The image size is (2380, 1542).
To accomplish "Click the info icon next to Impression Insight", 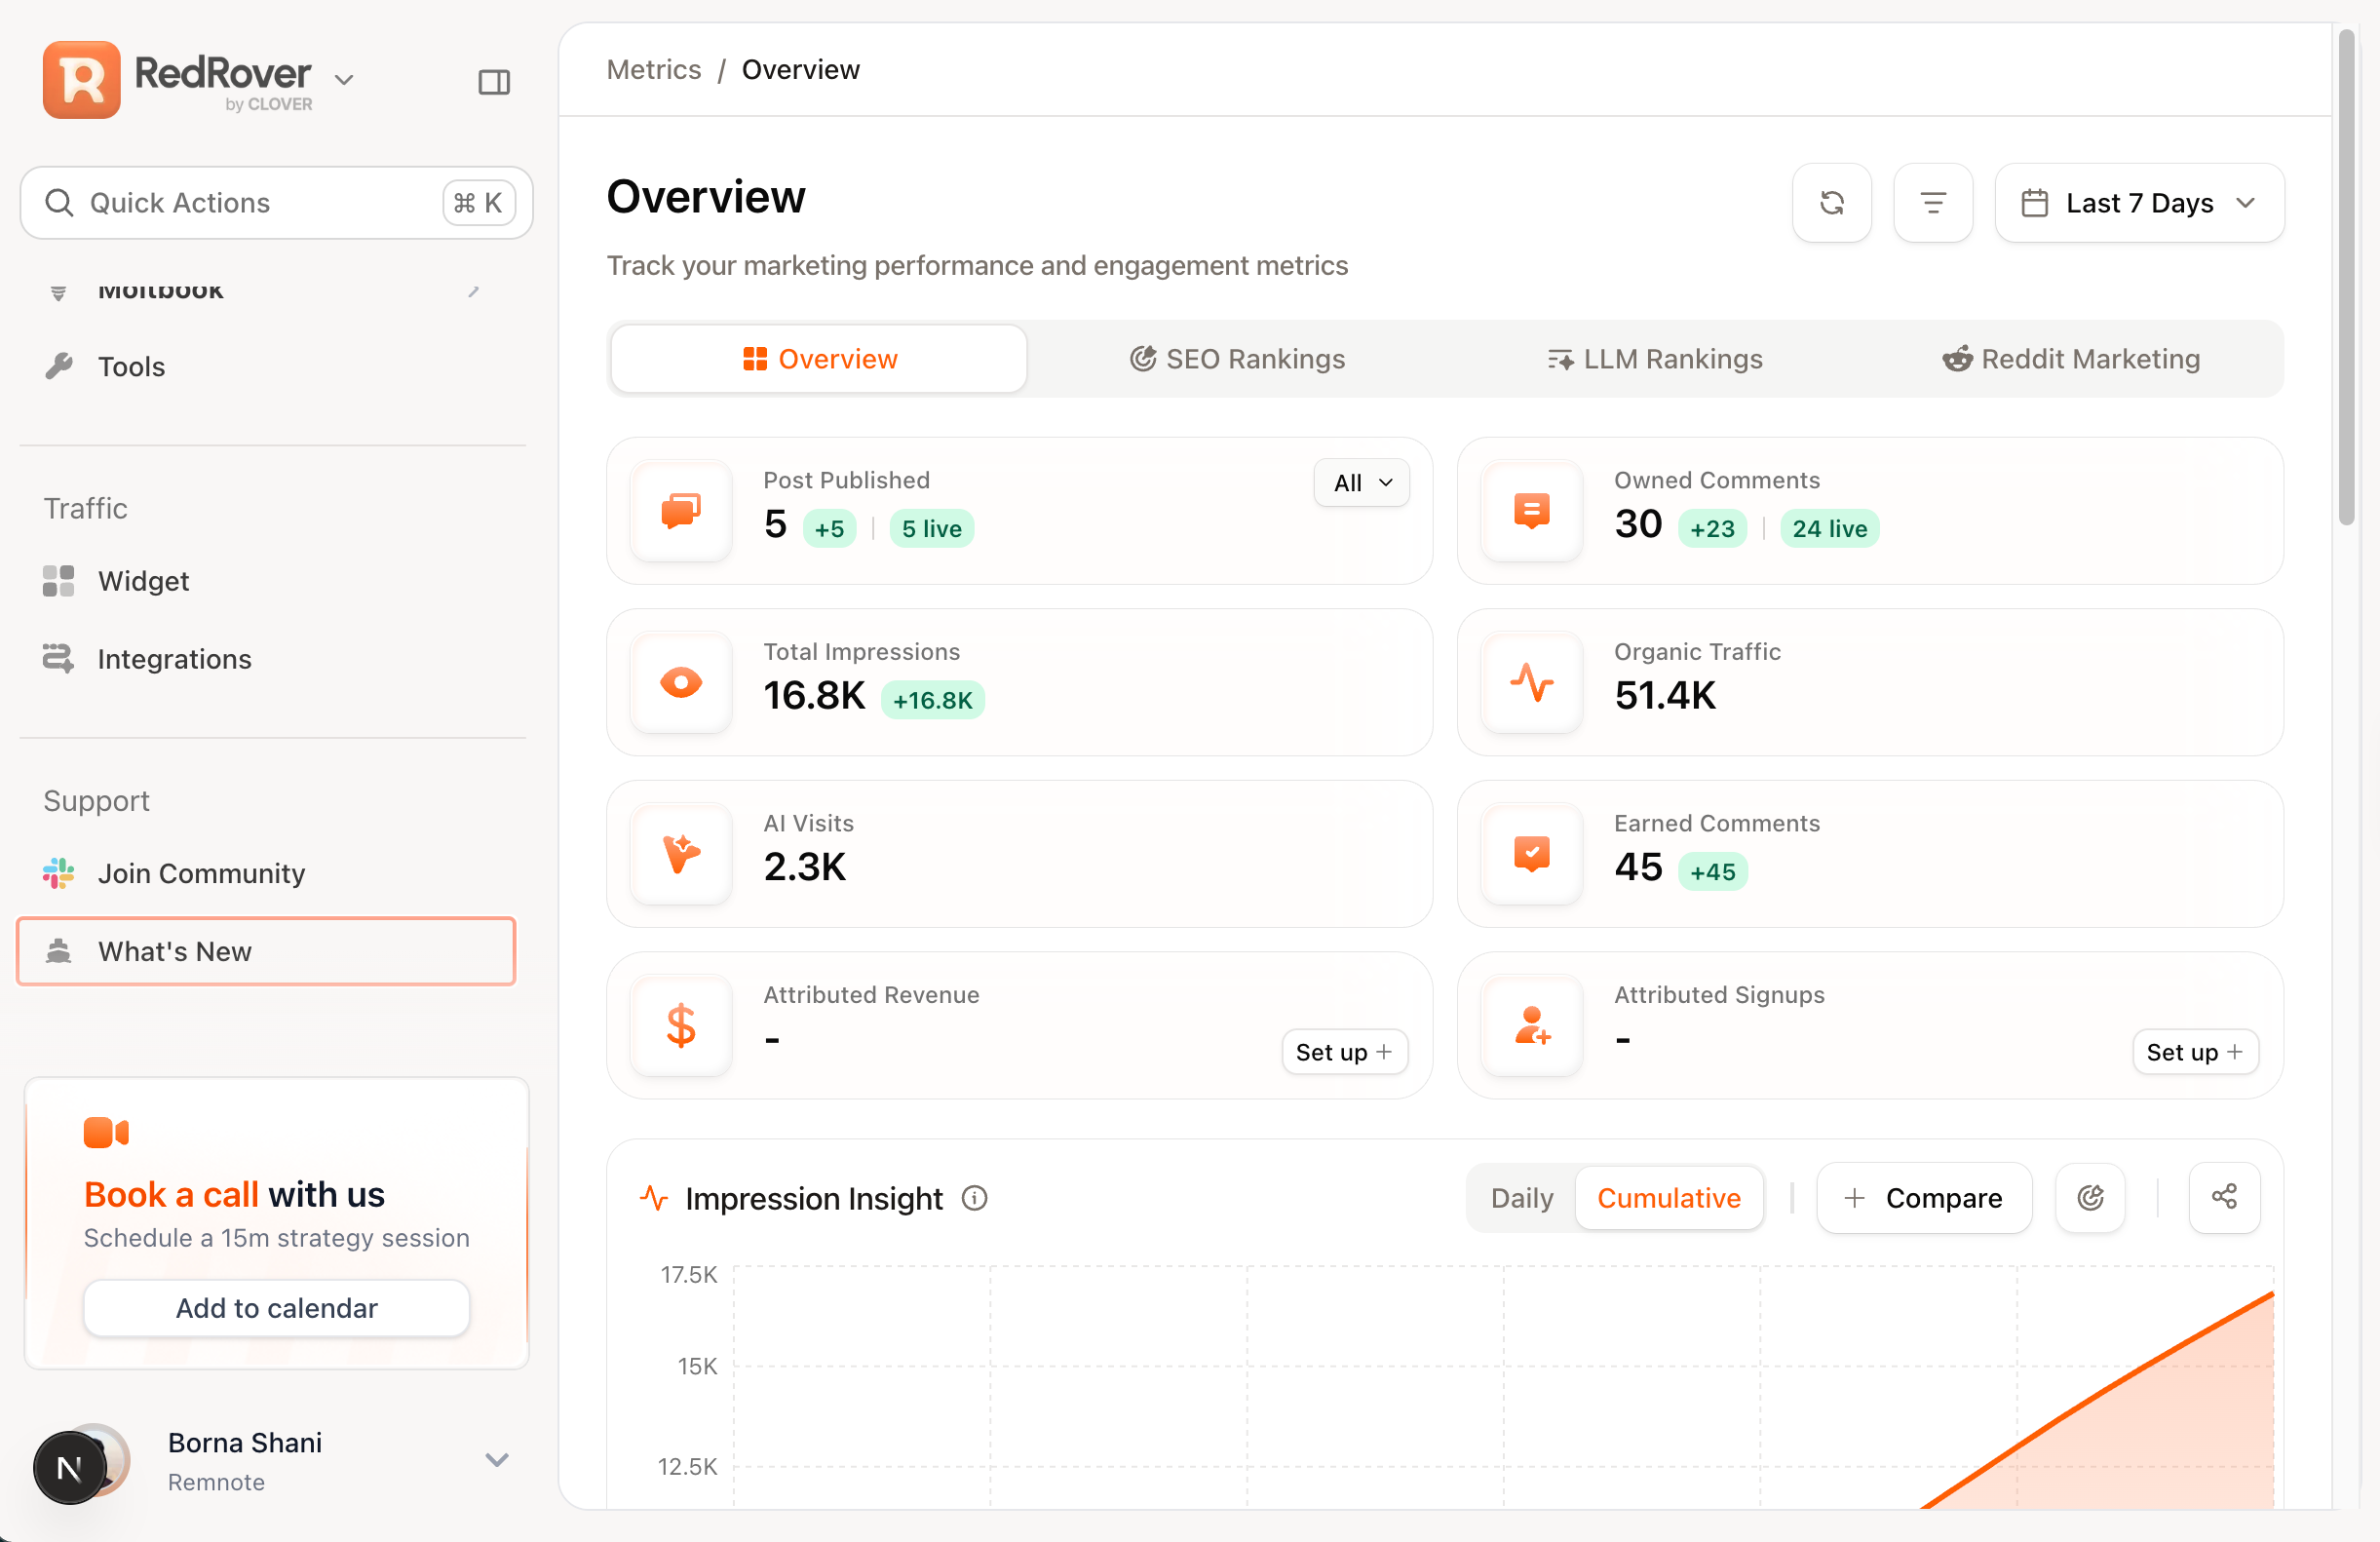I will (x=974, y=1197).
